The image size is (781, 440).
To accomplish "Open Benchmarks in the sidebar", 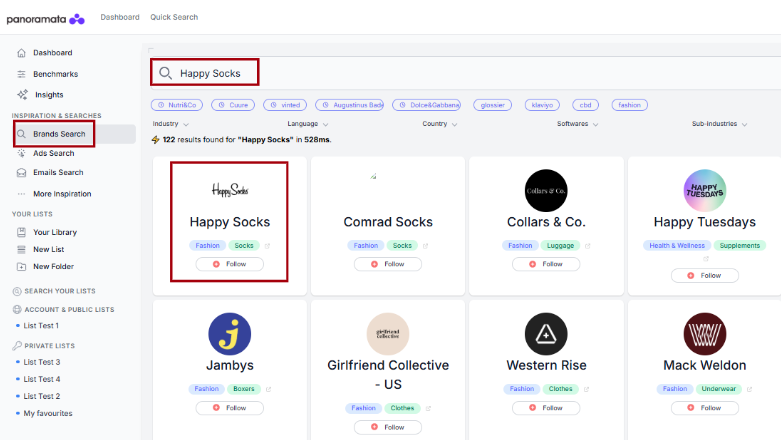I will coord(55,74).
